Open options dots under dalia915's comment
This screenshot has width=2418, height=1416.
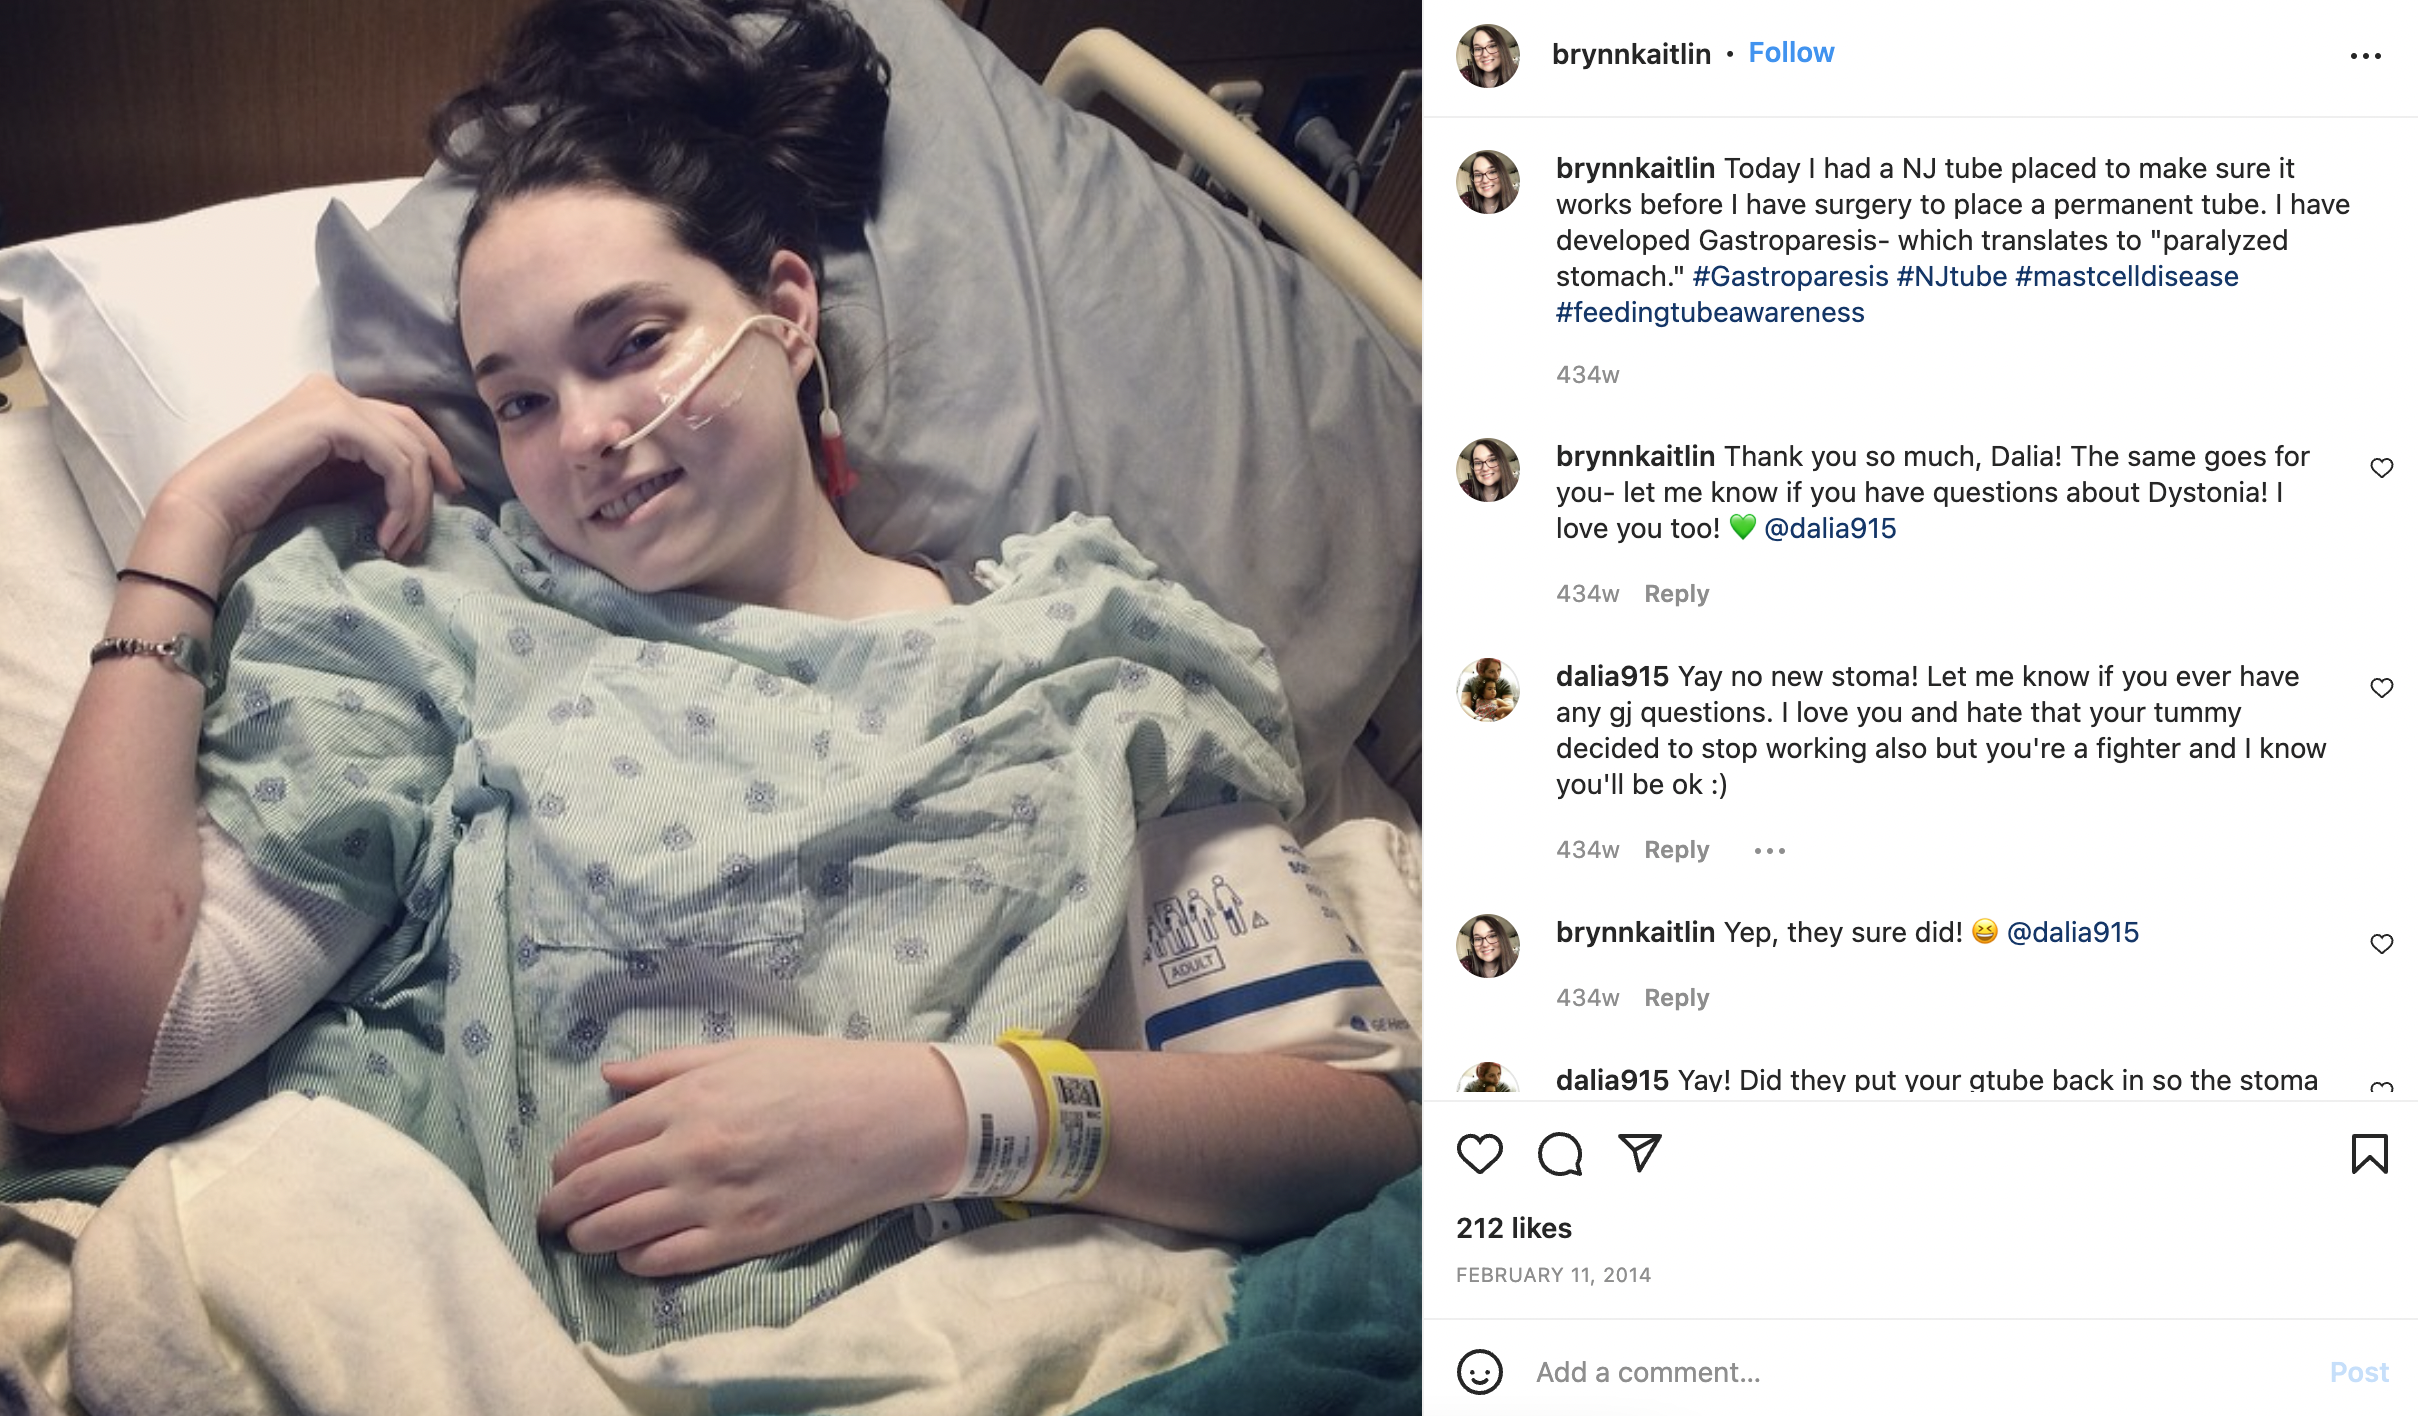tap(1769, 851)
